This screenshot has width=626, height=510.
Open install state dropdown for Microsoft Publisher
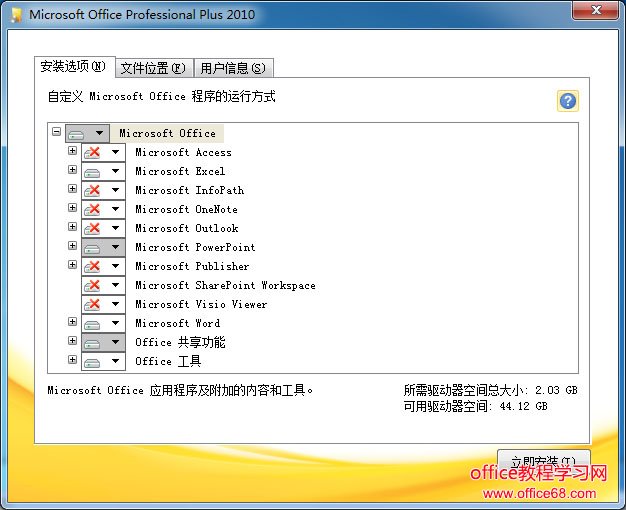(103, 266)
